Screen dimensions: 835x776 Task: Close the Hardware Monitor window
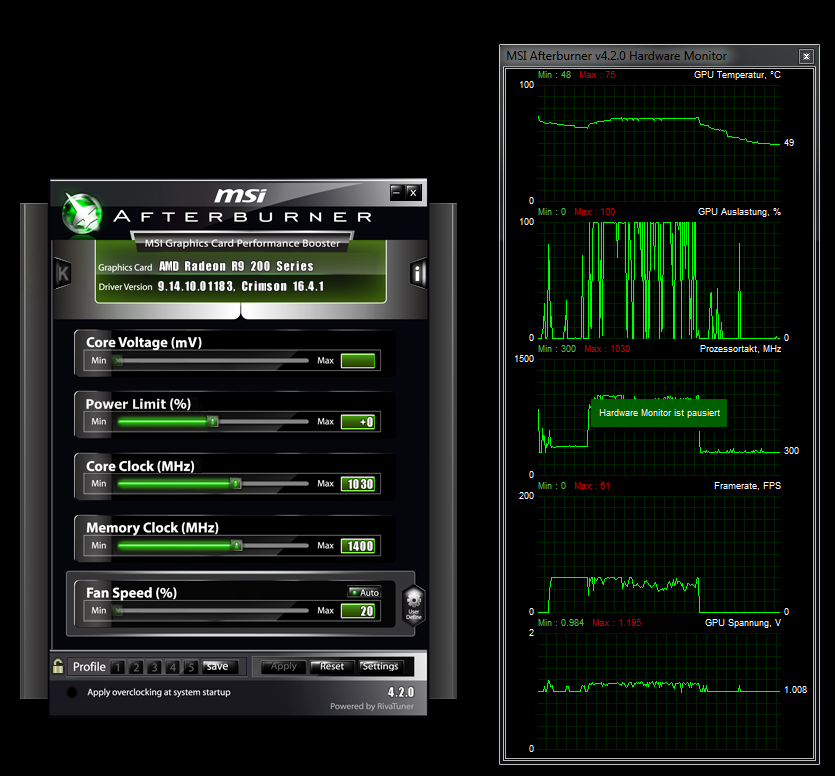806,56
